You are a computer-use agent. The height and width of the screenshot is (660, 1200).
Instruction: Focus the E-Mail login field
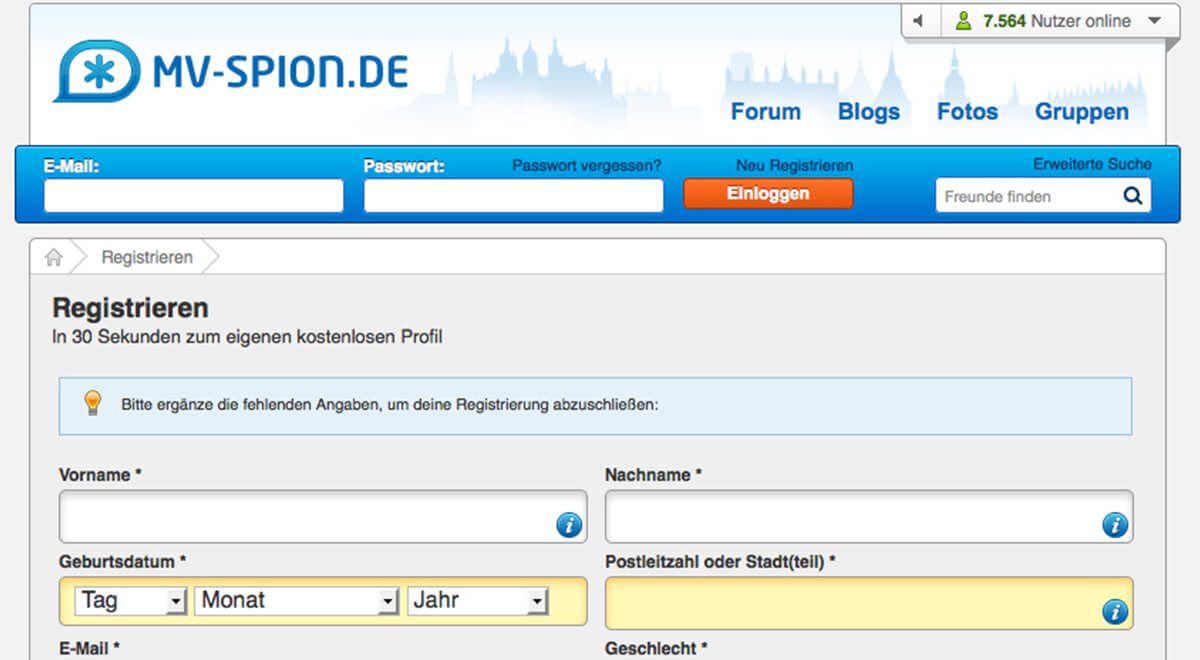click(194, 196)
